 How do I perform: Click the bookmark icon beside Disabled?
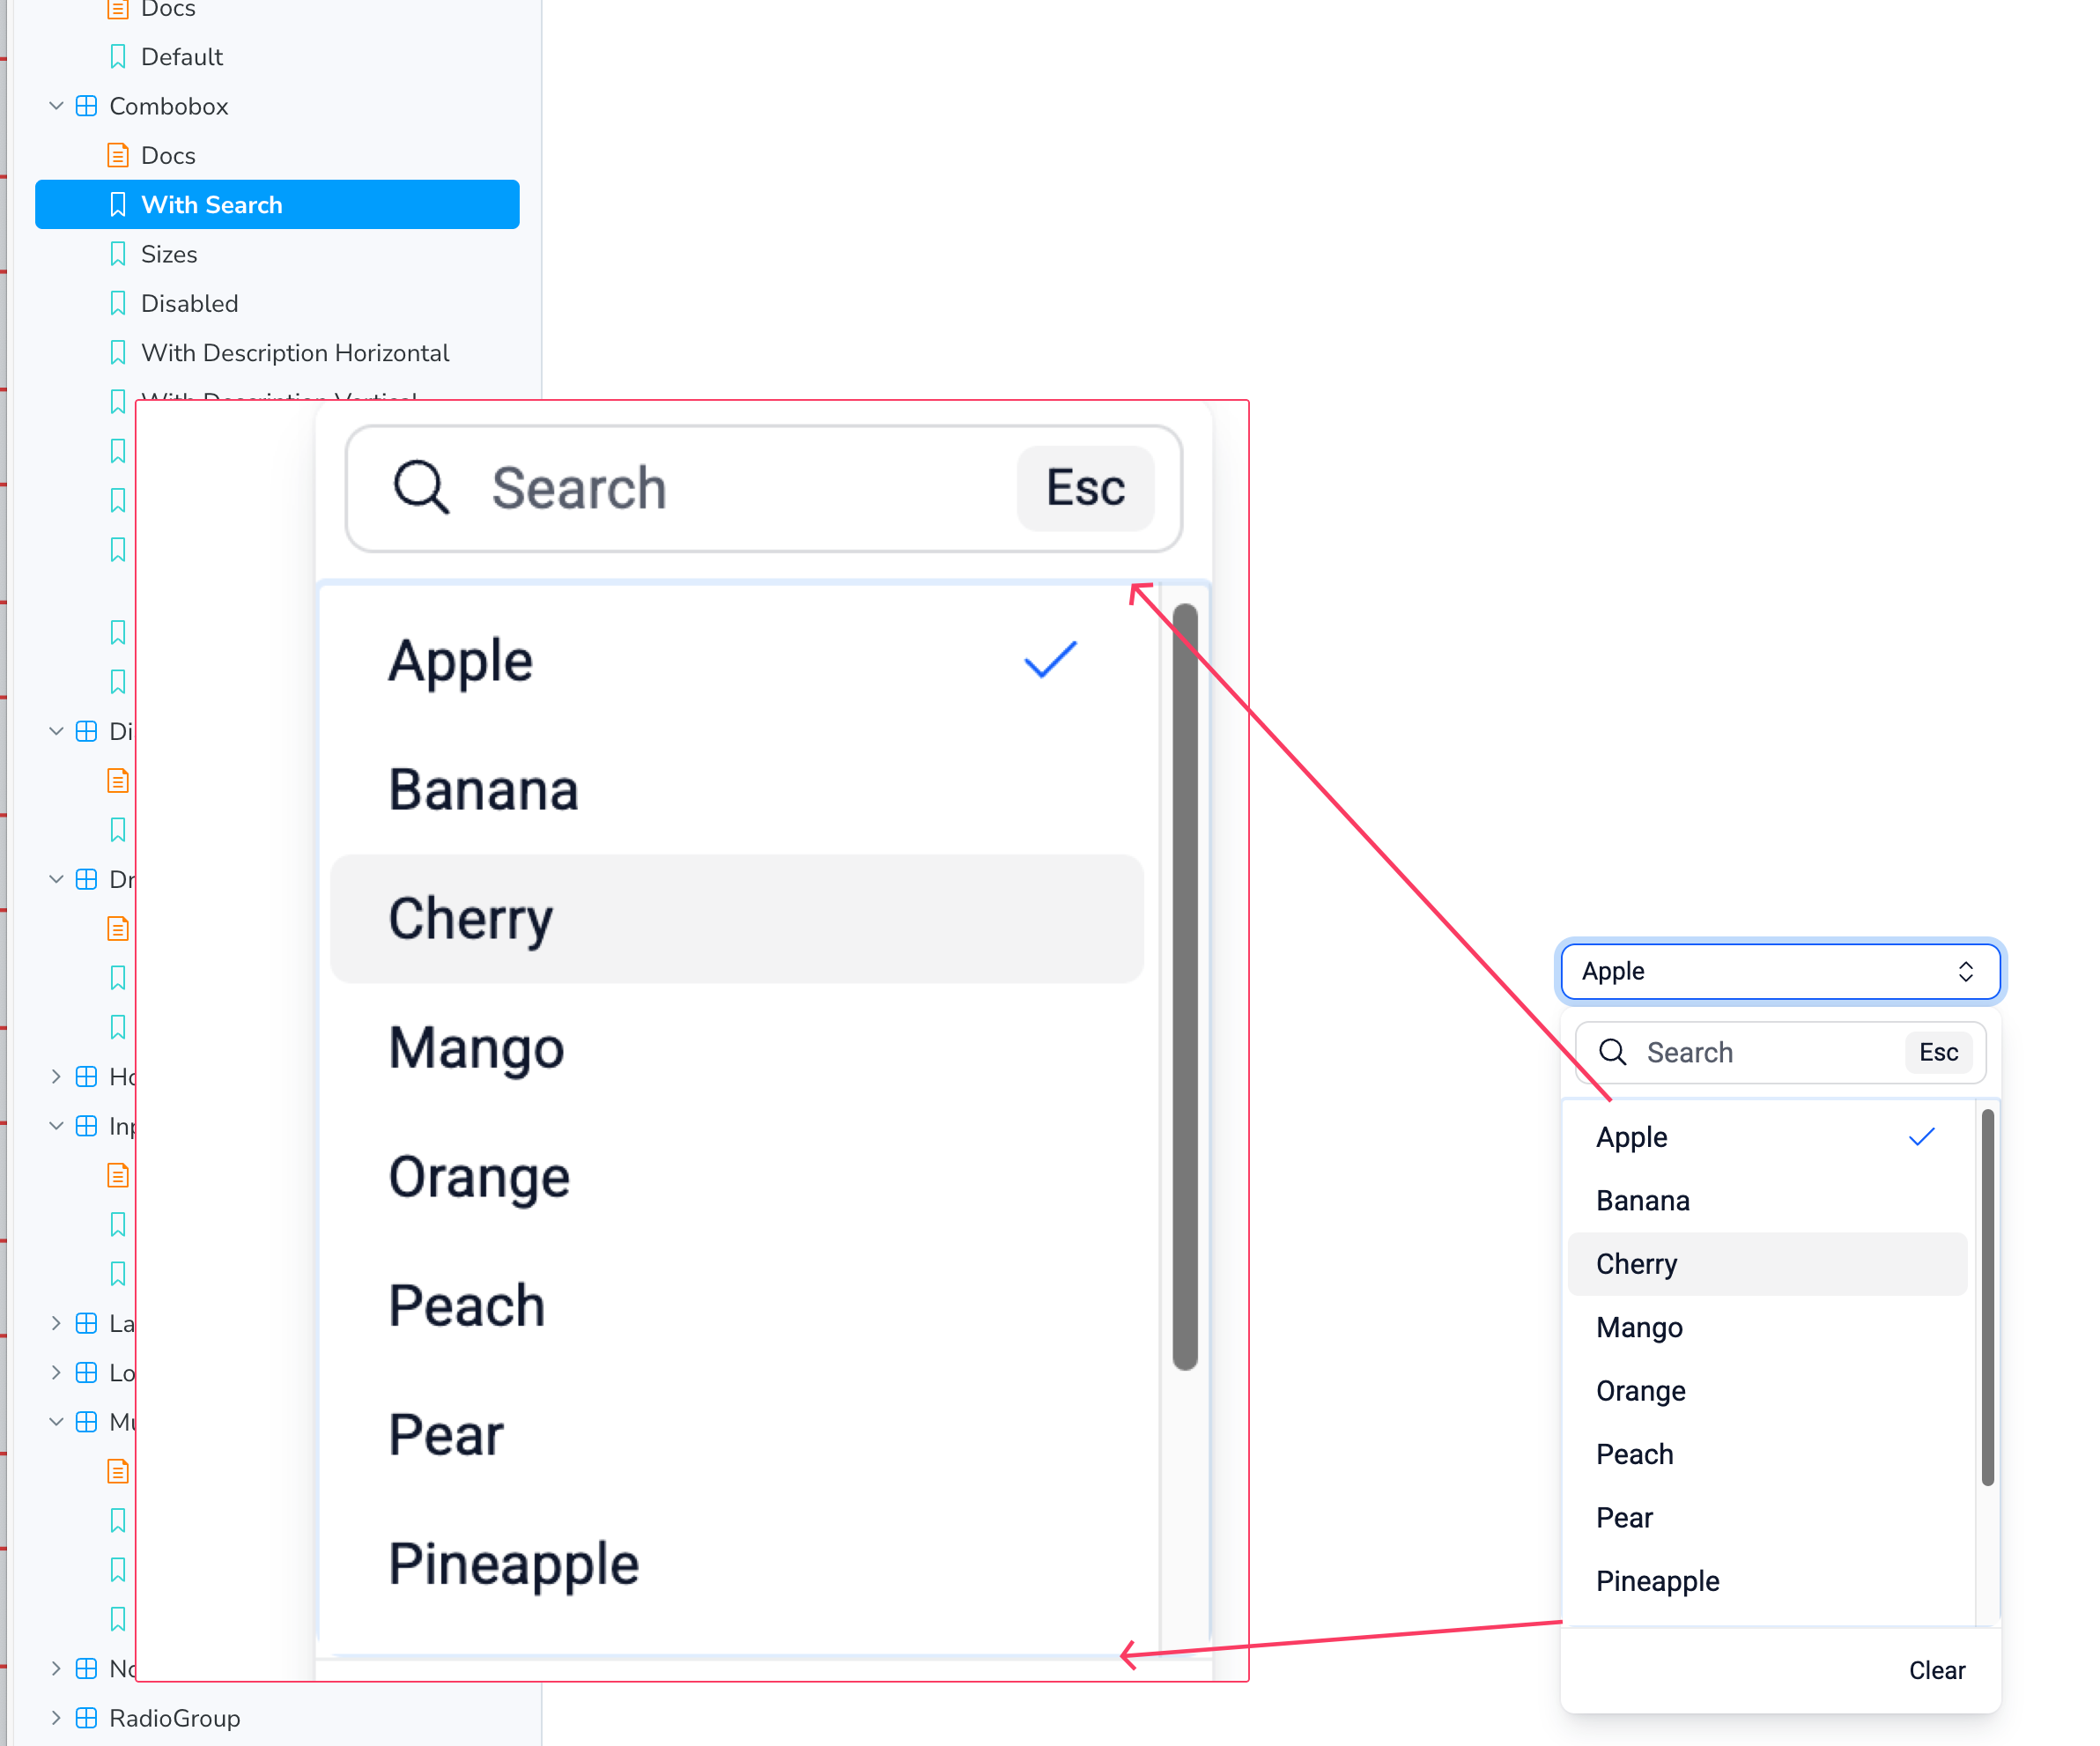118,303
